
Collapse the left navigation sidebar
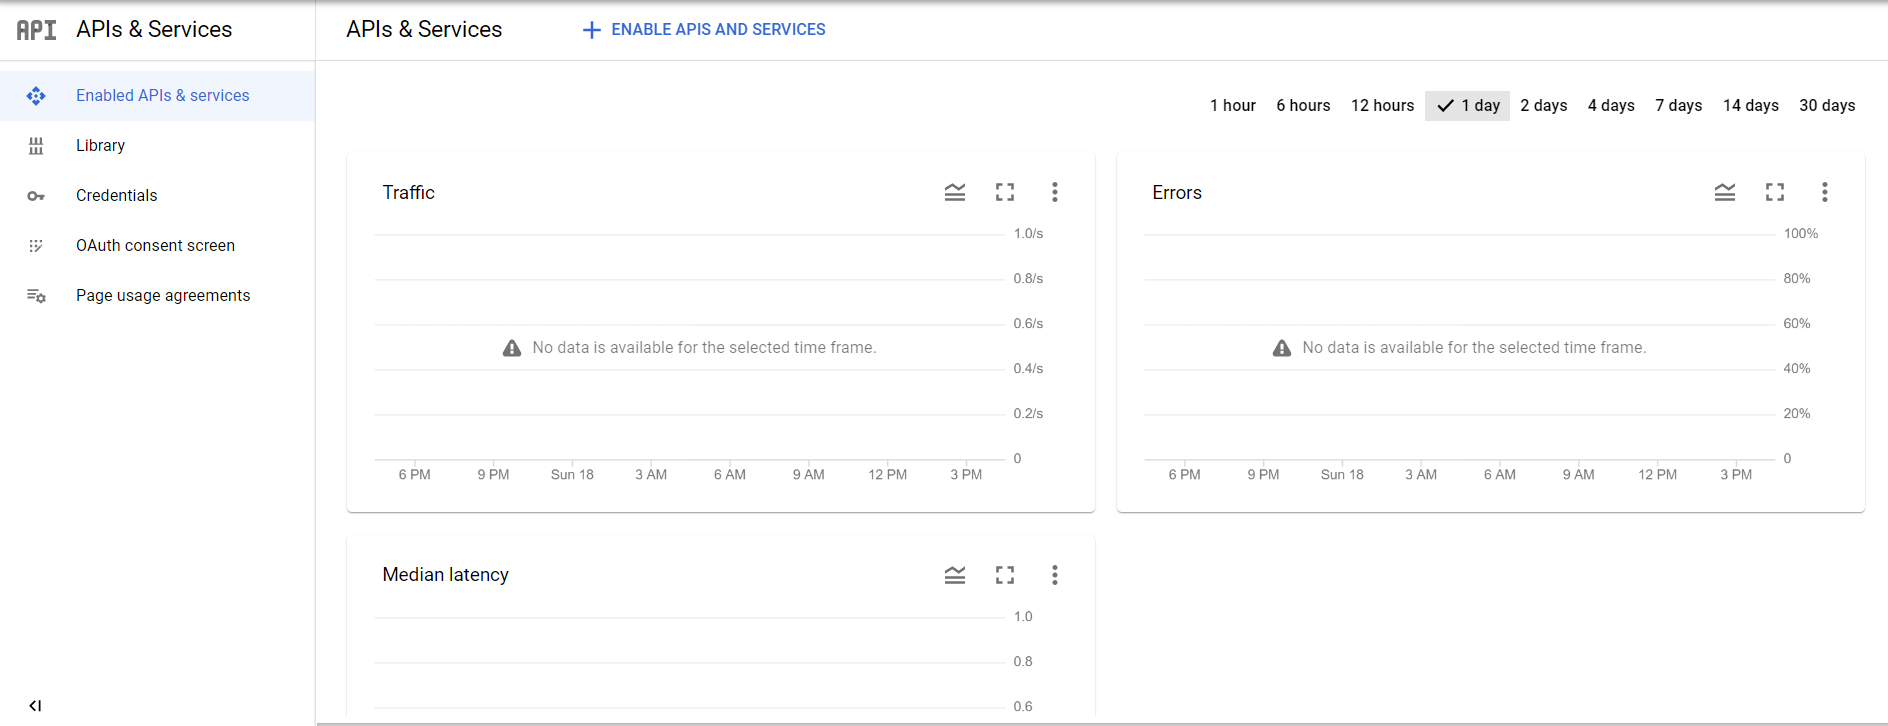click(35, 706)
